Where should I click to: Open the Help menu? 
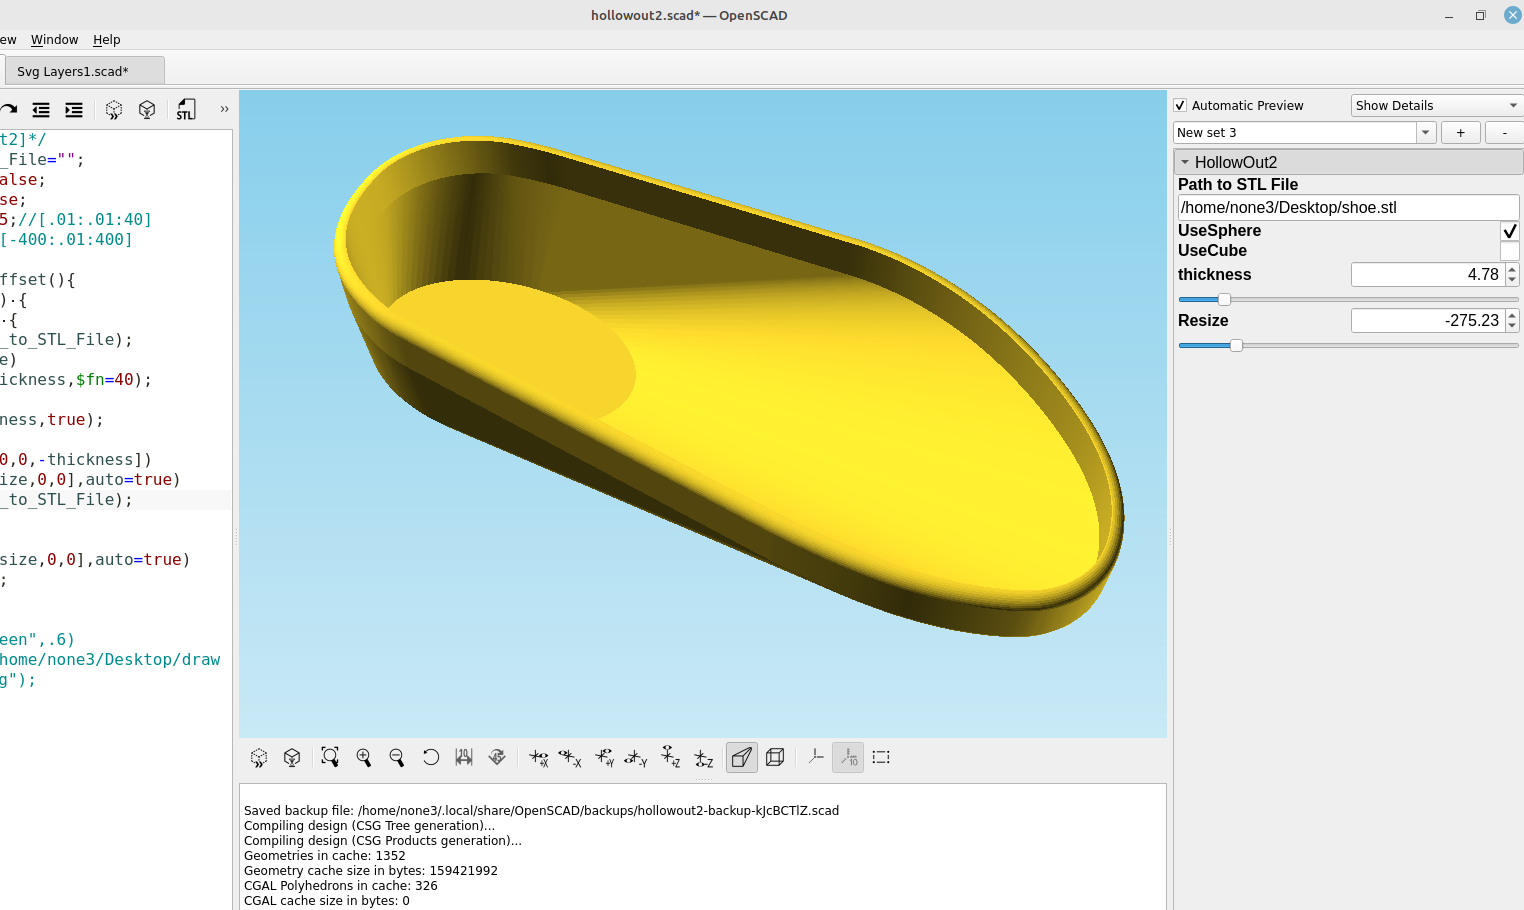(107, 40)
